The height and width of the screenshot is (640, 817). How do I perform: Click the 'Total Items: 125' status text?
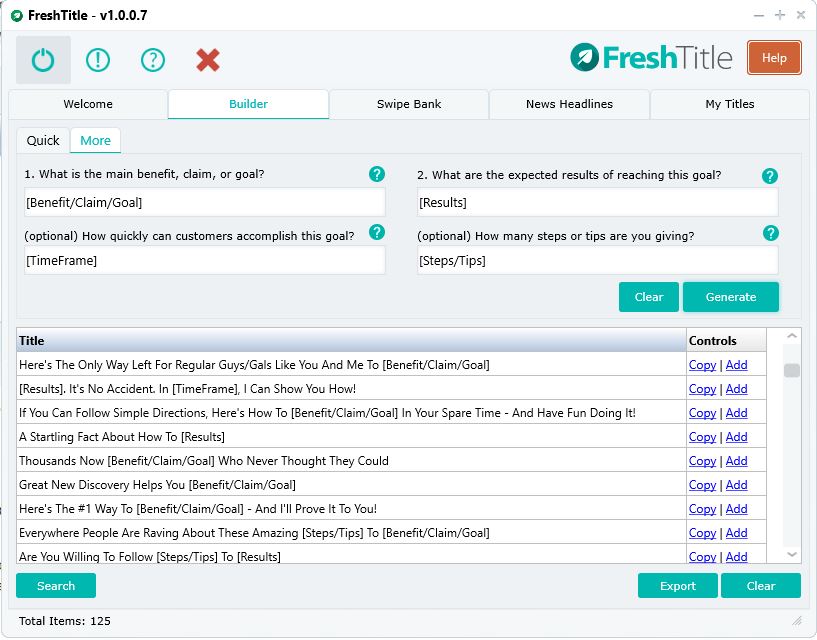pos(65,621)
